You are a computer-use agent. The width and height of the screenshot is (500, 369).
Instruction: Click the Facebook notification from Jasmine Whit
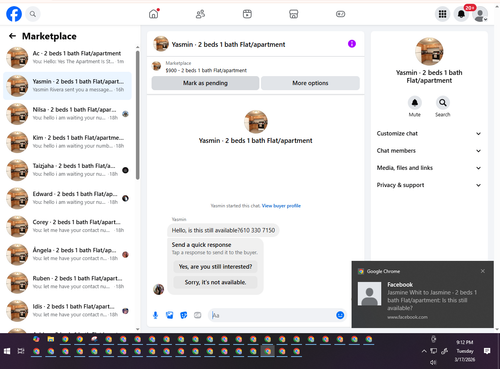[423, 294]
